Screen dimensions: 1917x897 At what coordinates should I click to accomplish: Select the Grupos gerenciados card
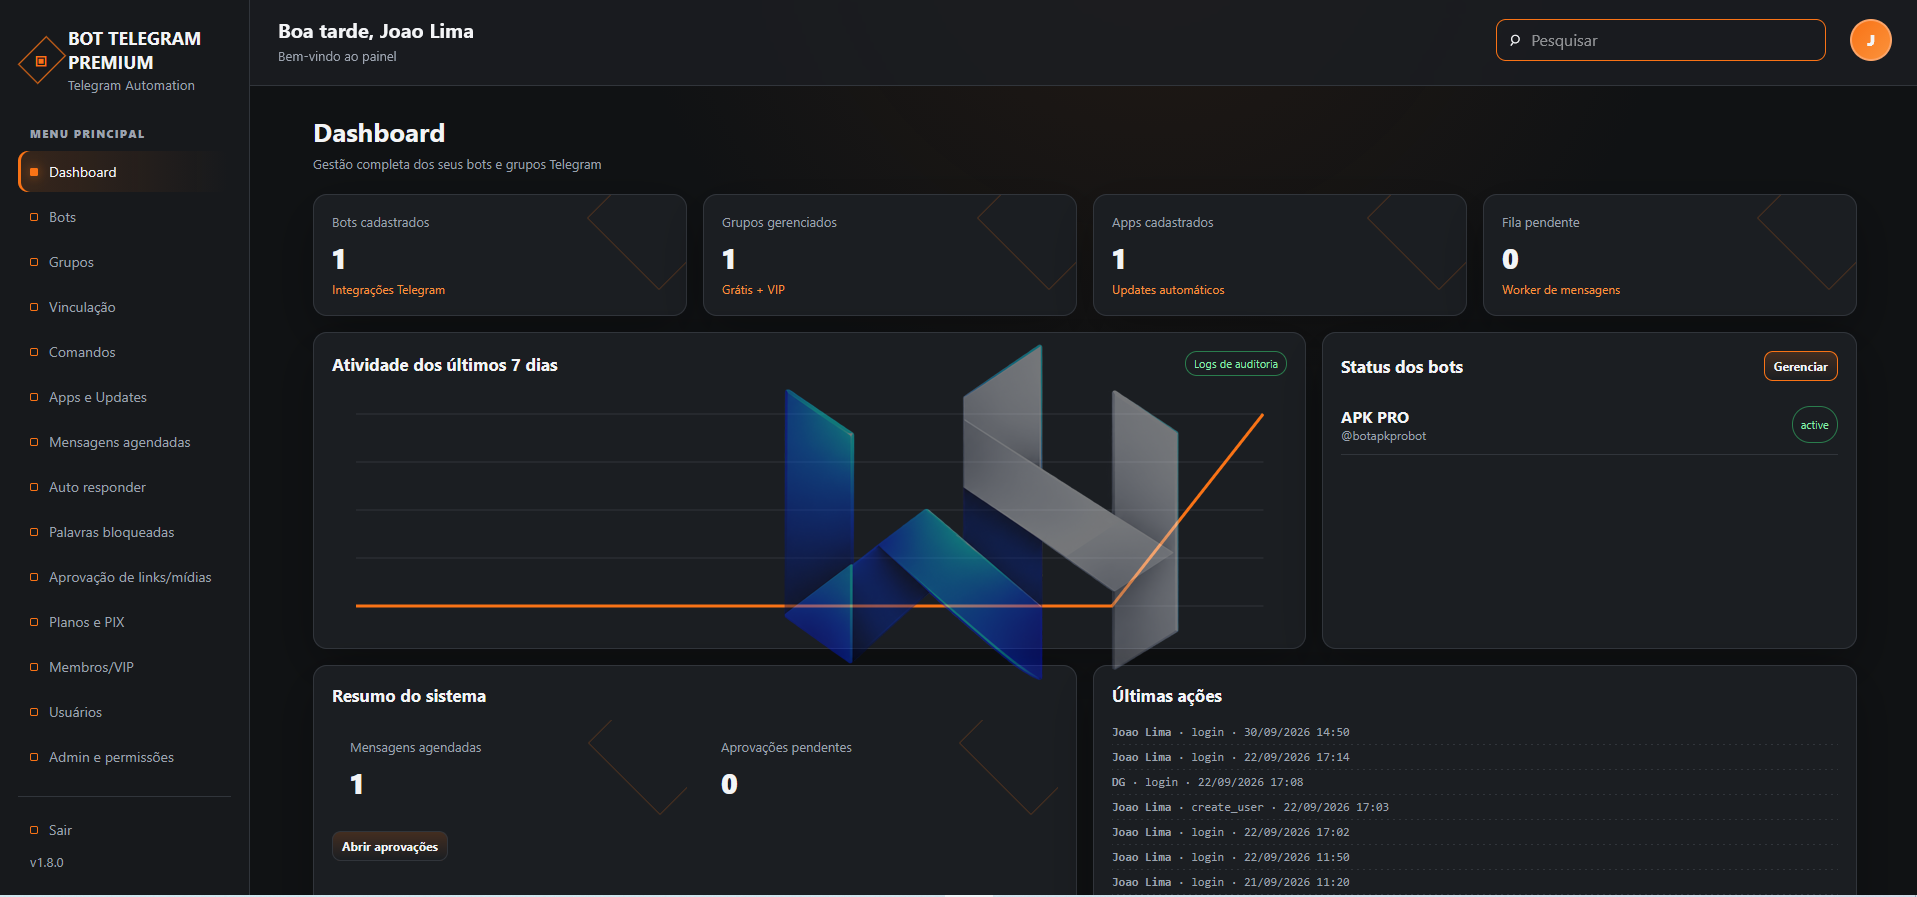pos(890,255)
